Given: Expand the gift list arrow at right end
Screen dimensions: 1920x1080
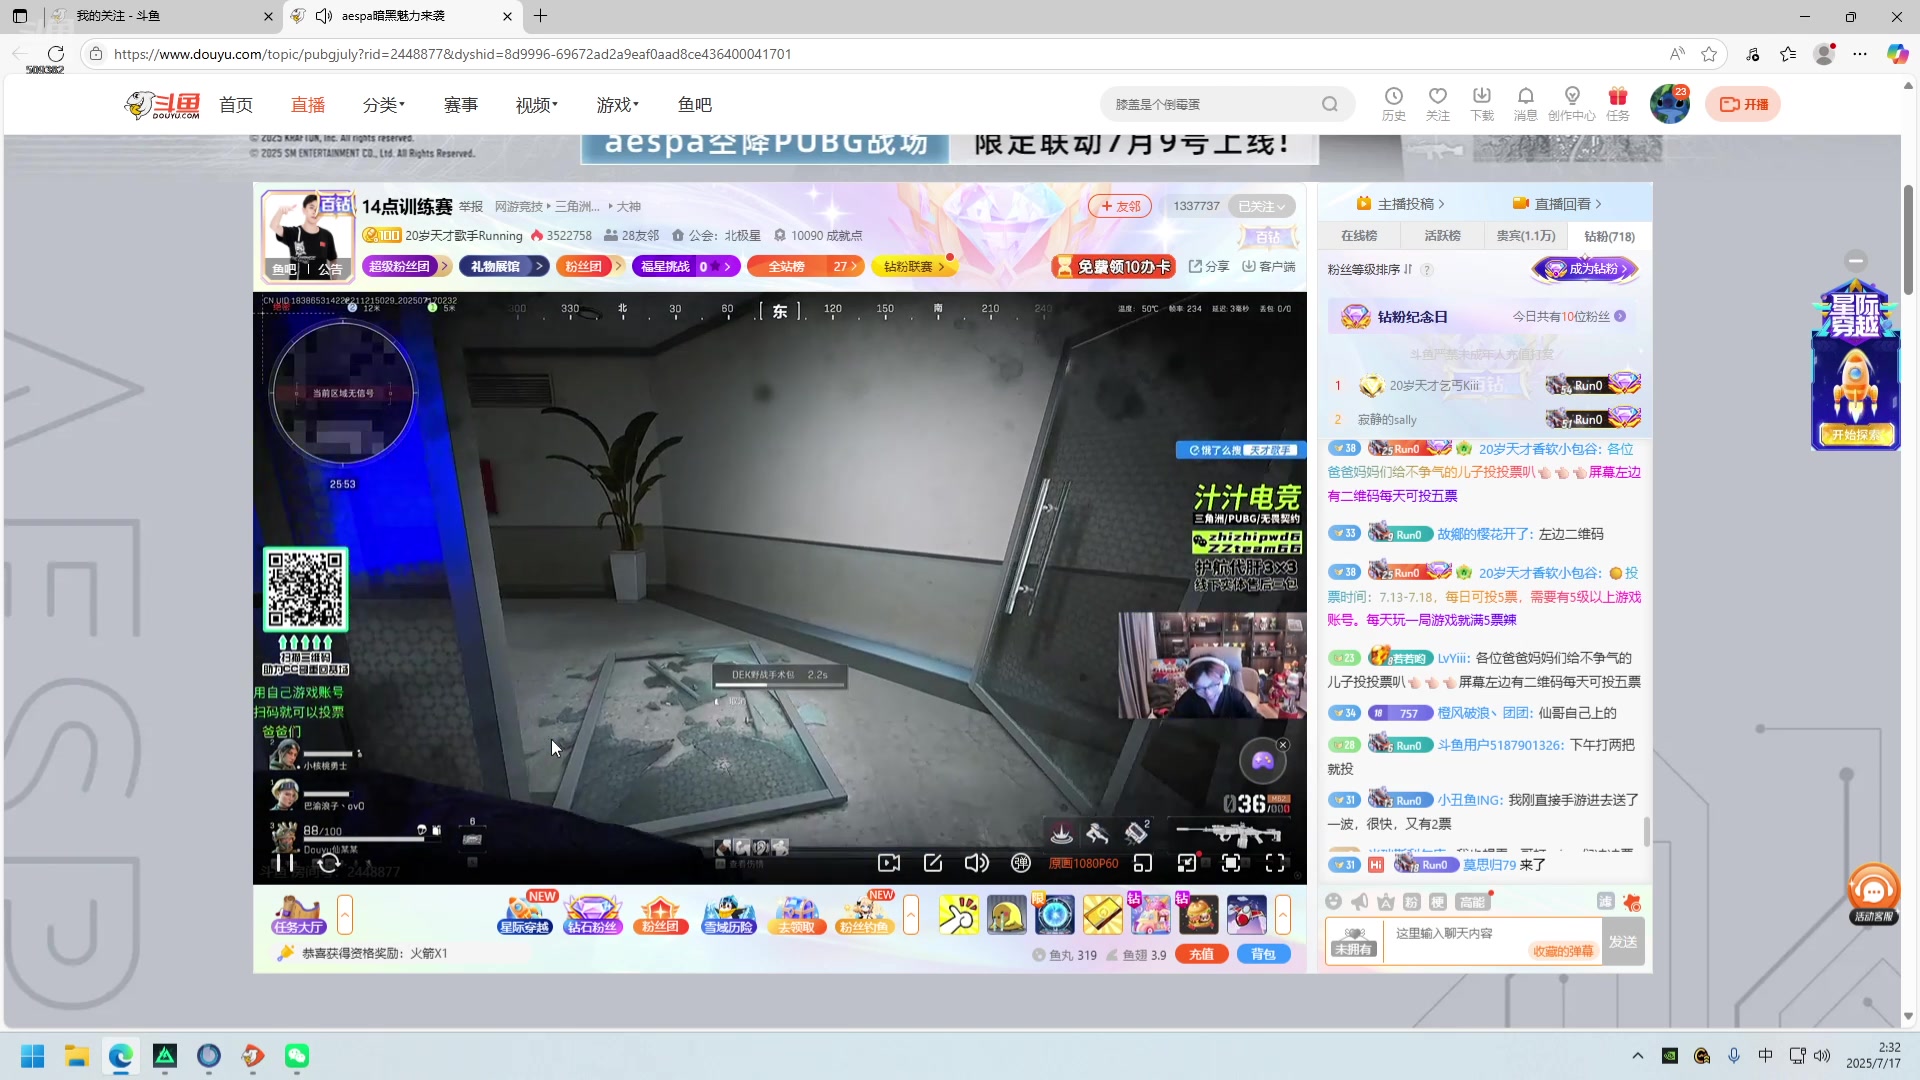Looking at the screenshot, I should (x=1283, y=915).
